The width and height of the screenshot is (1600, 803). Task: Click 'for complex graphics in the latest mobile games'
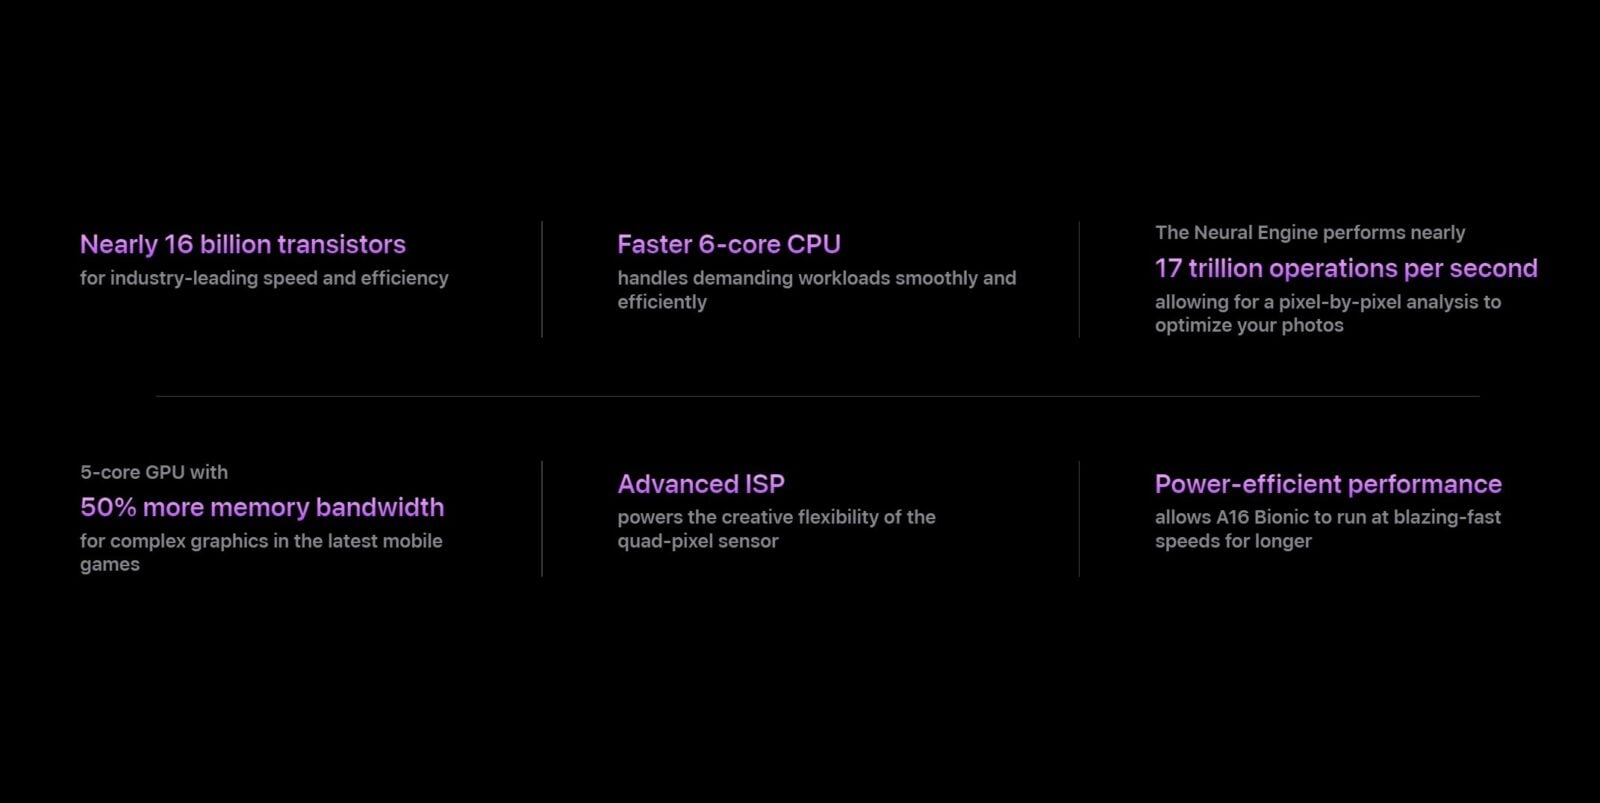(261, 552)
